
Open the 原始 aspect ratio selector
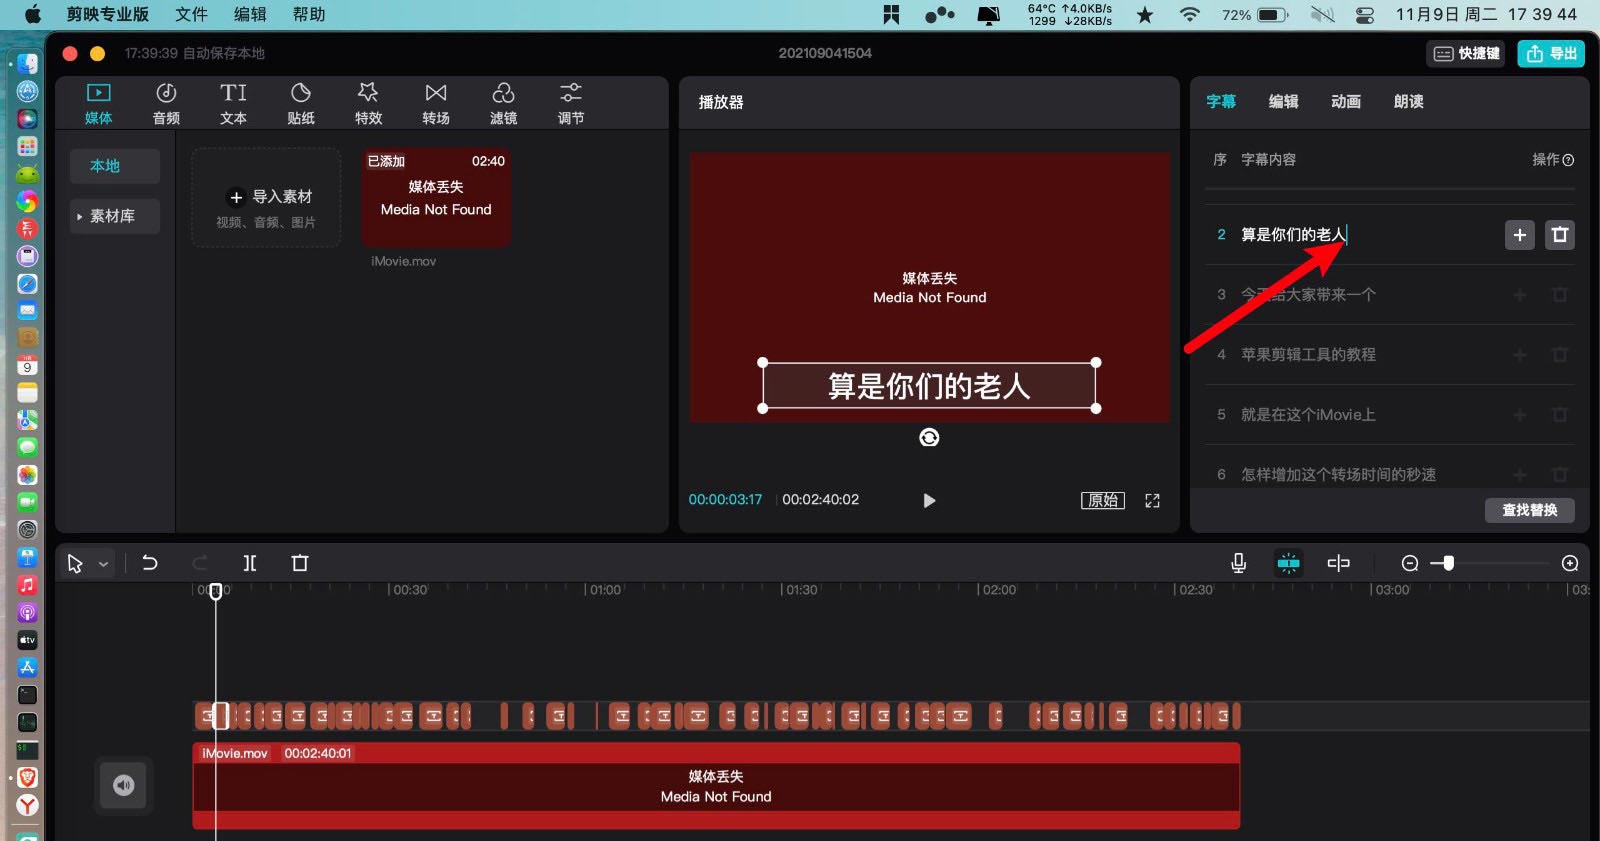(x=1102, y=501)
